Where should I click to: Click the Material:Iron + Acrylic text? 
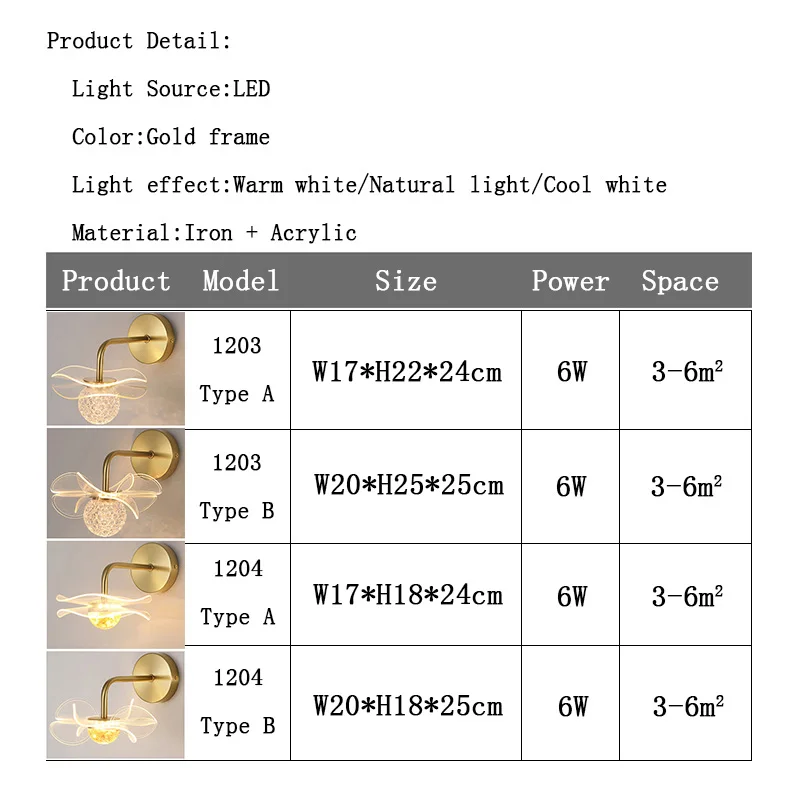[214, 233]
